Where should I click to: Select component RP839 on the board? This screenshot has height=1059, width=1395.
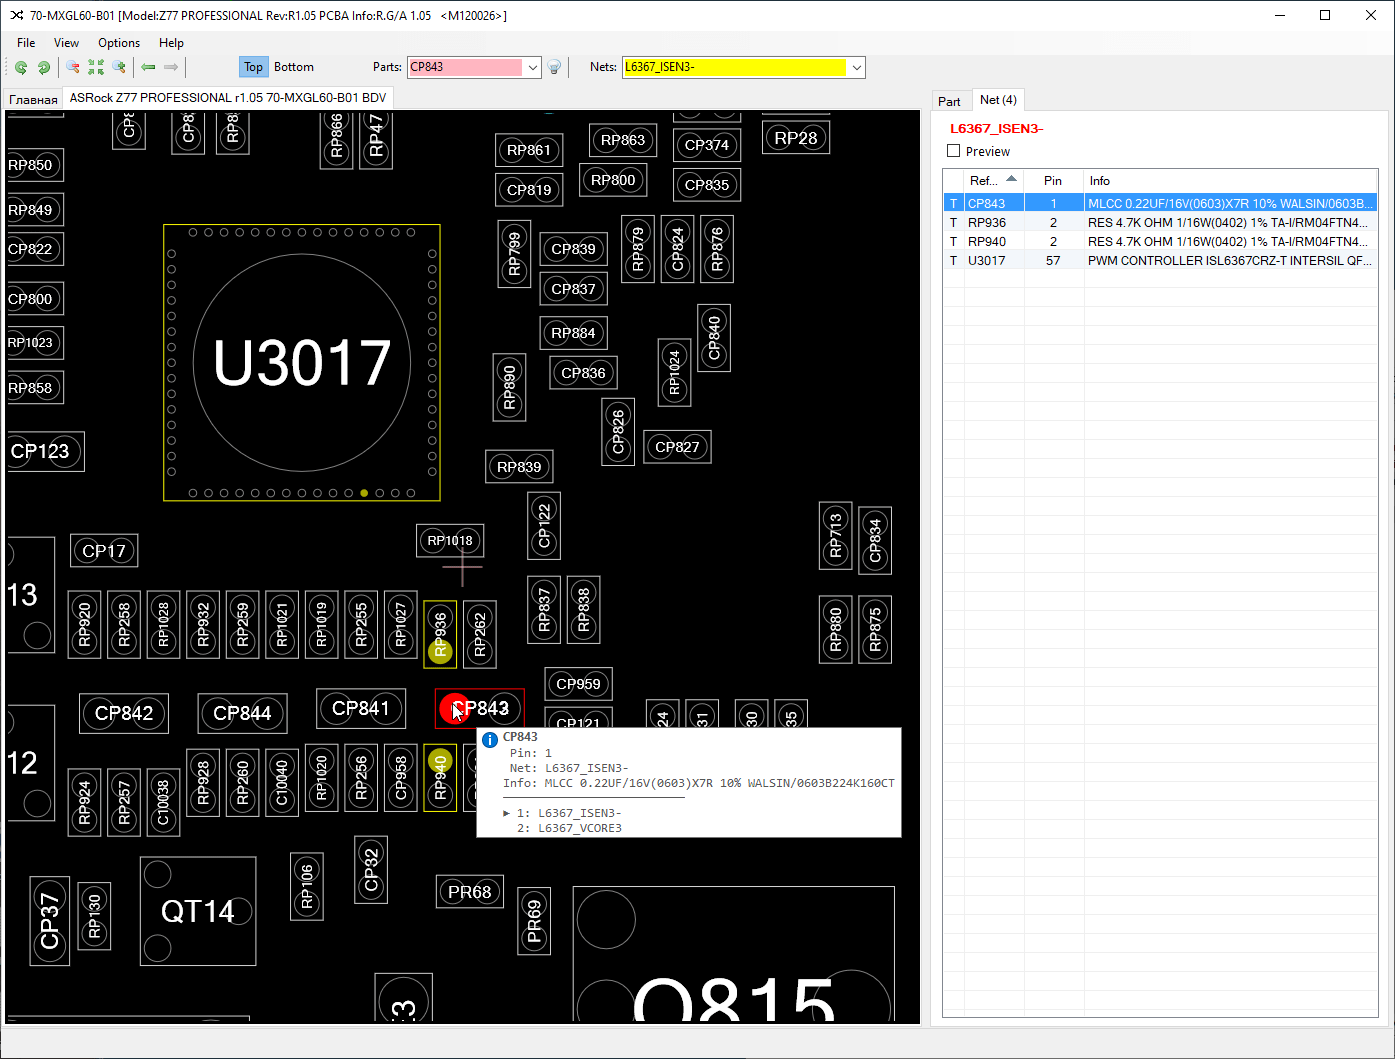pos(519,467)
